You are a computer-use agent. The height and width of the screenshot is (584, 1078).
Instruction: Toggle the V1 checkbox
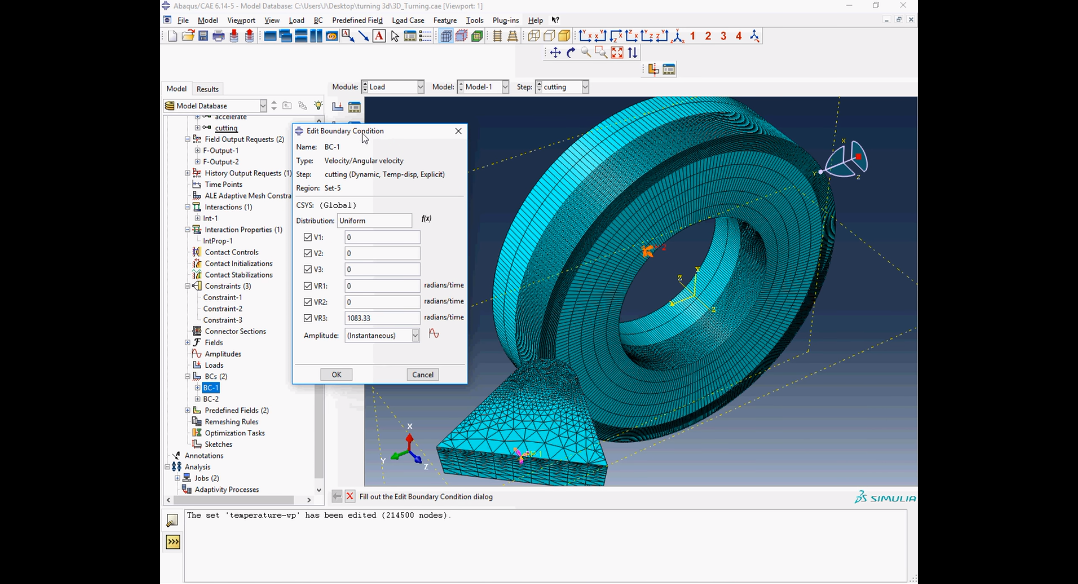pos(308,237)
